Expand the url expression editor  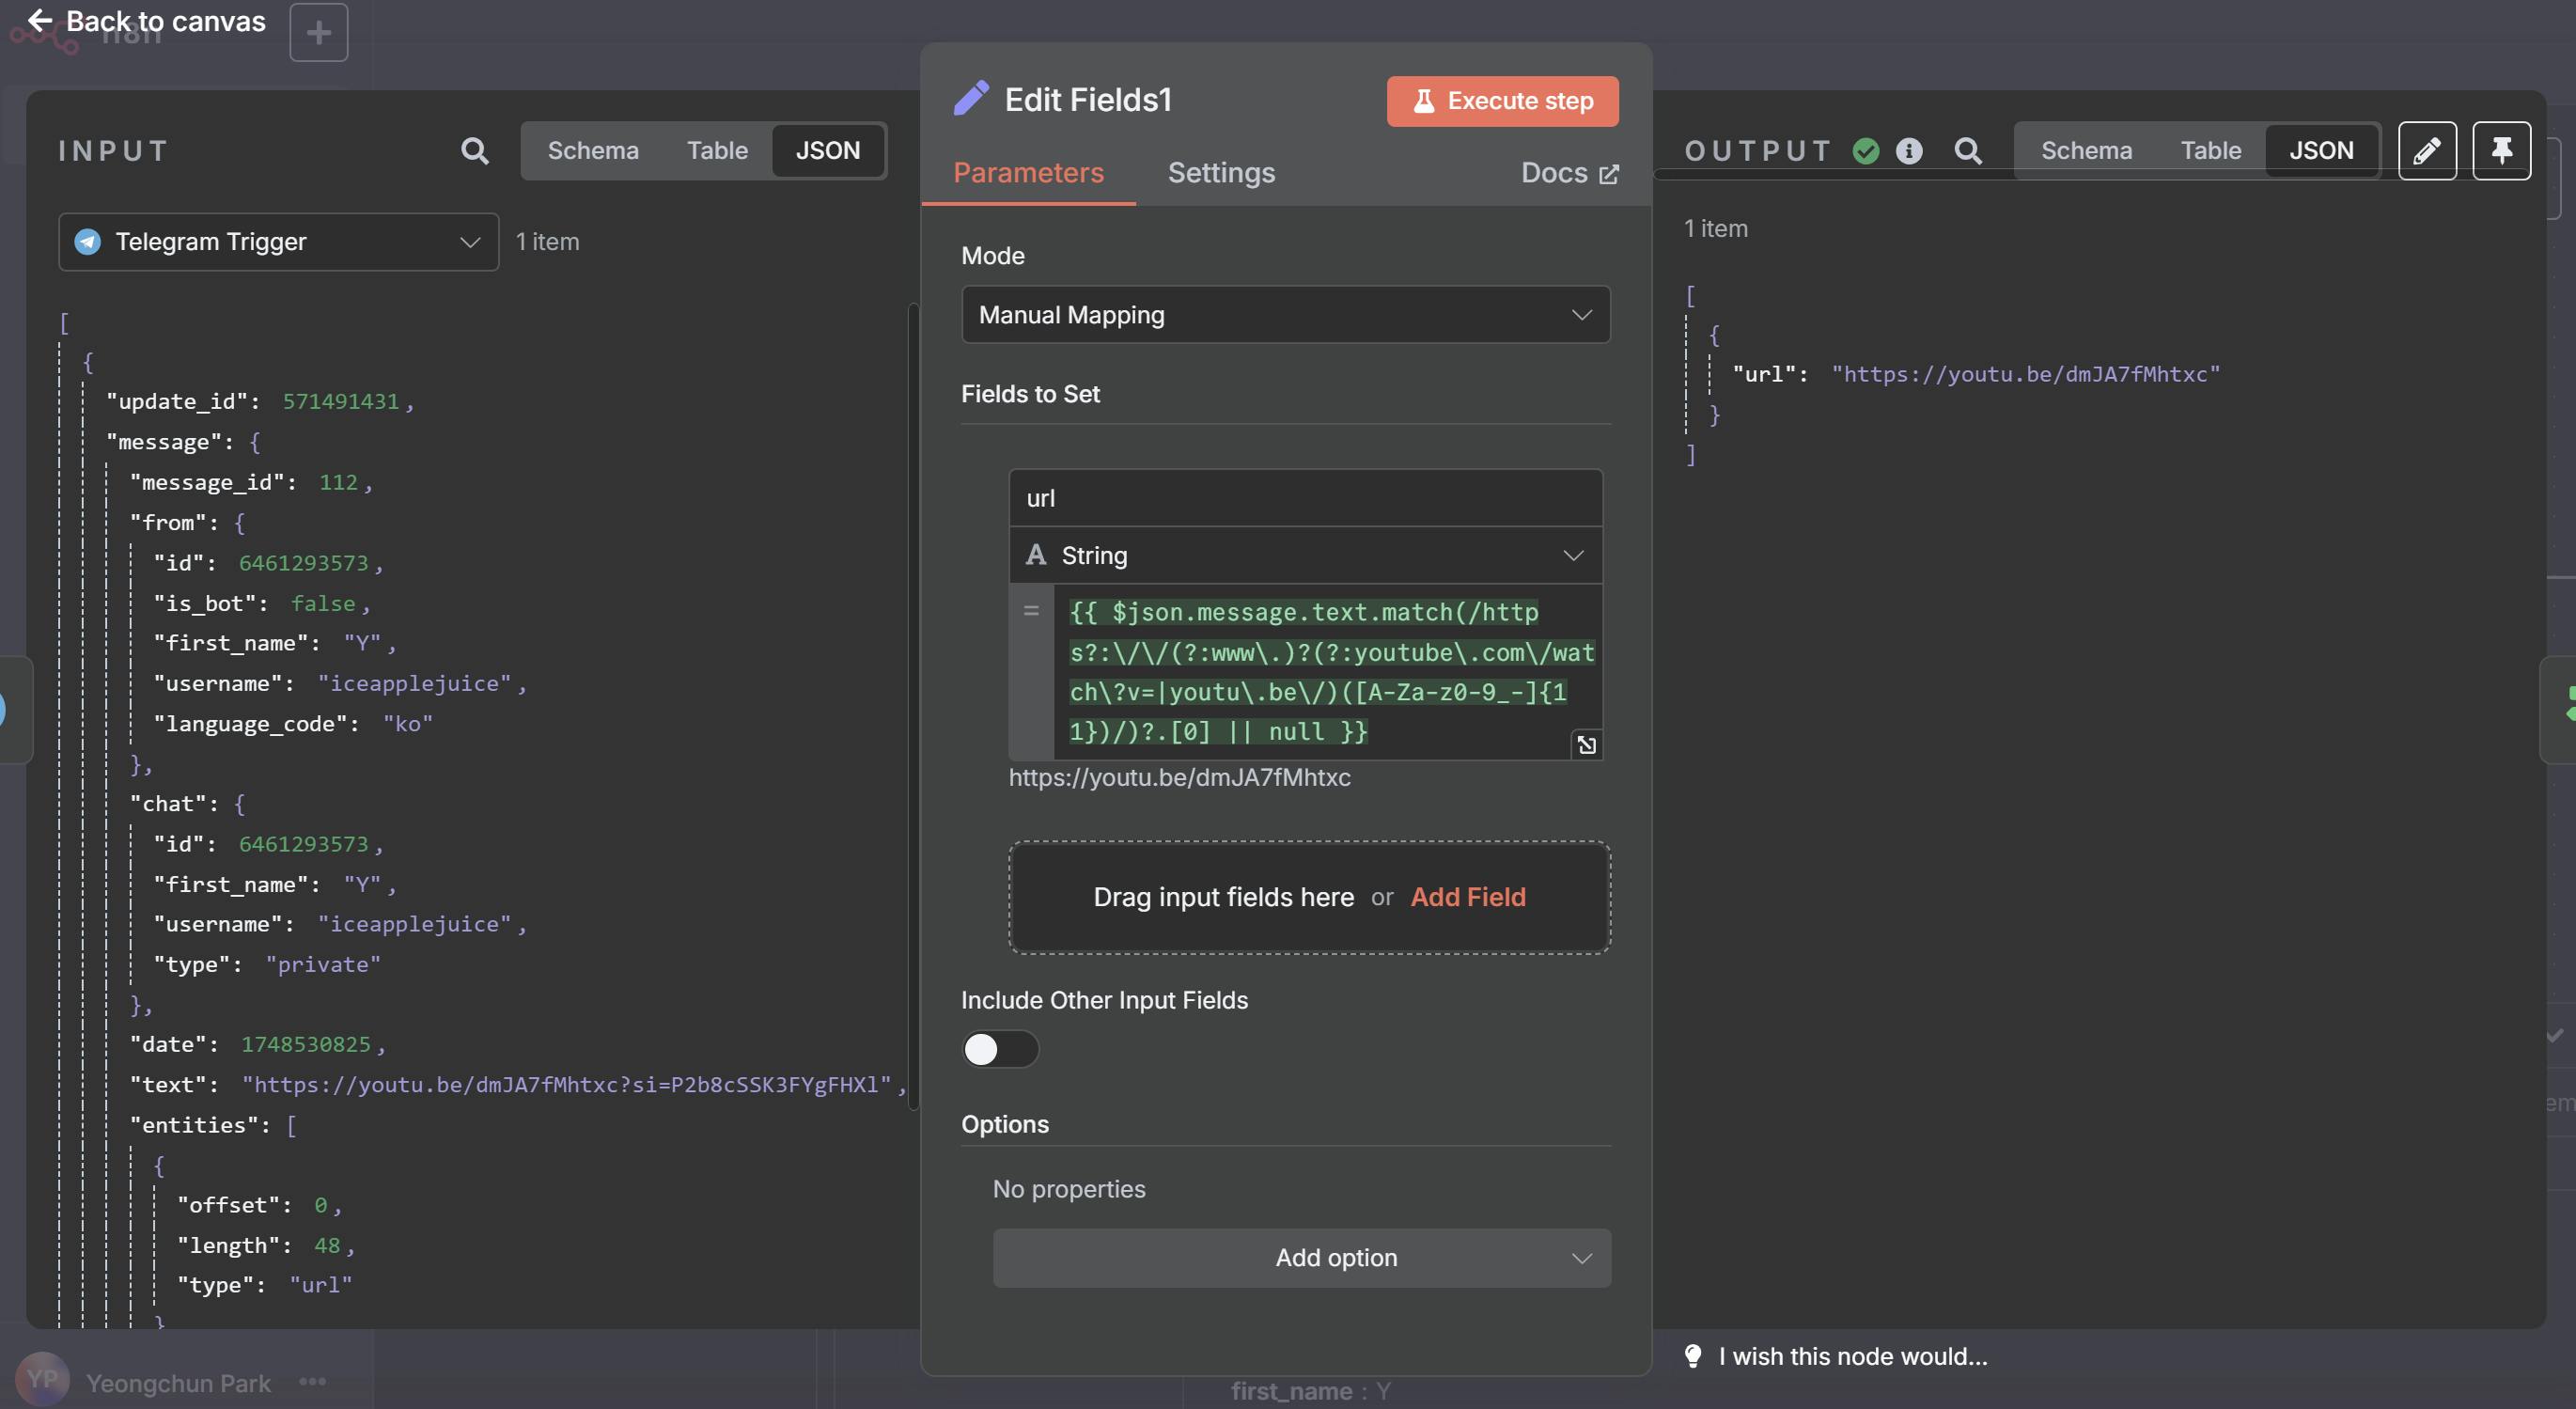tap(1586, 744)
